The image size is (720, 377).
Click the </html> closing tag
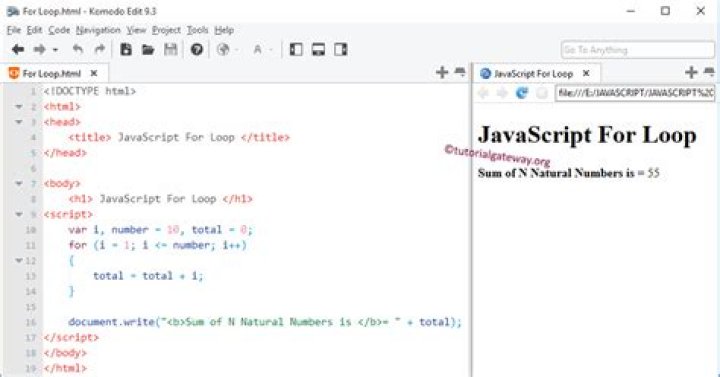(65, 368)
